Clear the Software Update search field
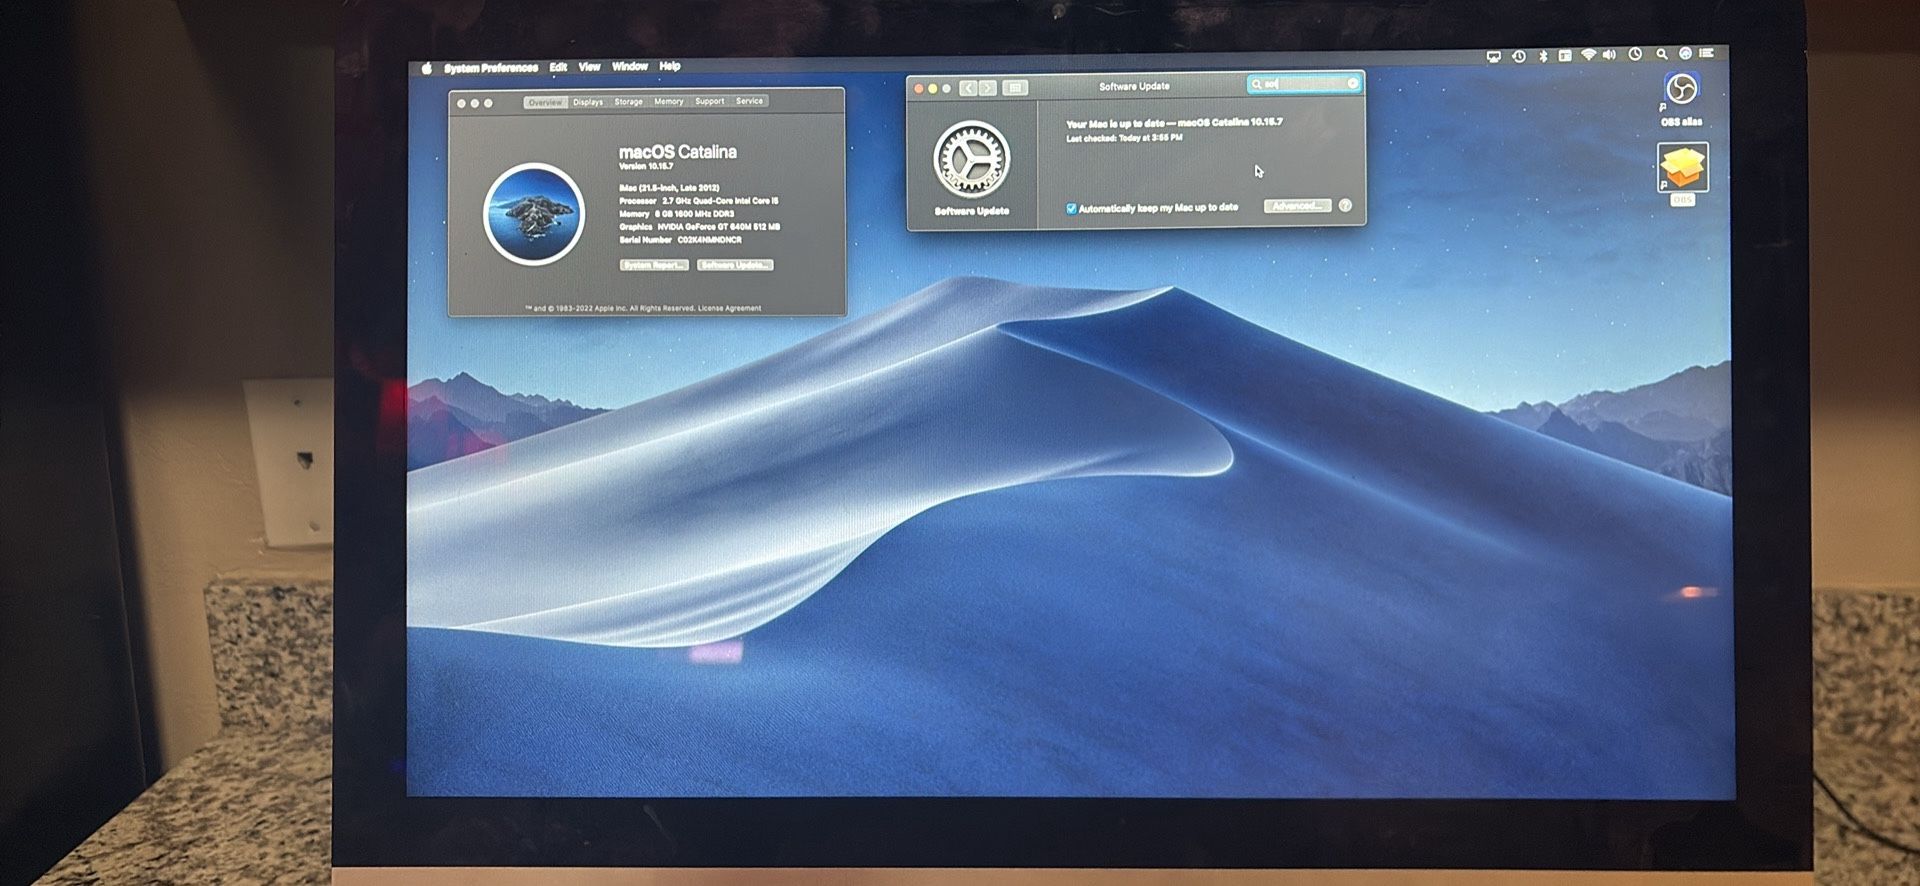This screenshot has width=1920, height=886. pos(1352,83)
